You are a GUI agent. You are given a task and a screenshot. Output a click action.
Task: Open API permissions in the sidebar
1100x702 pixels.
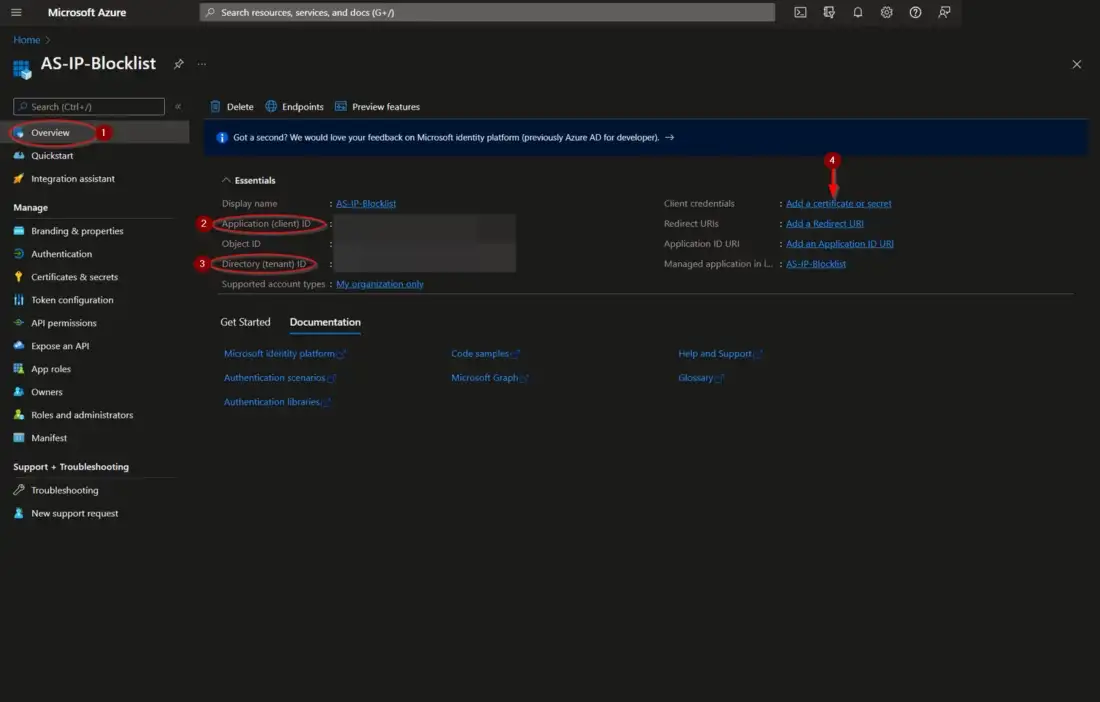tap(63, 323)
